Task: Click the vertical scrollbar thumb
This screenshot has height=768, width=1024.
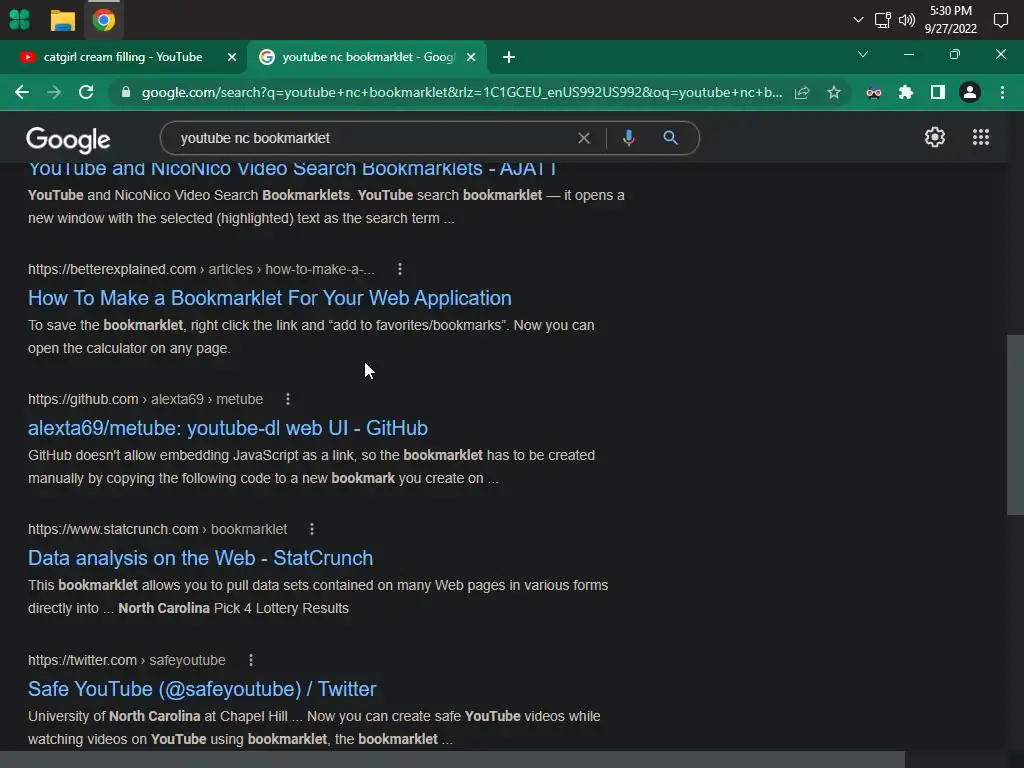Action: click(x=1015, y=424)
